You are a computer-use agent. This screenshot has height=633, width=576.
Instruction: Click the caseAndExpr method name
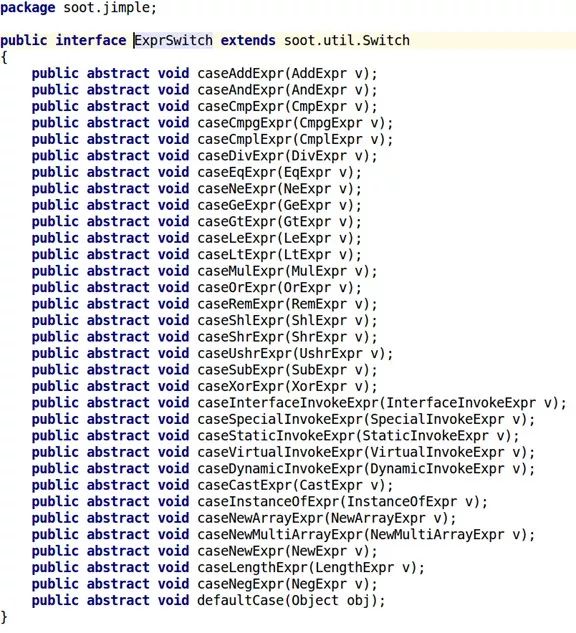241,90
